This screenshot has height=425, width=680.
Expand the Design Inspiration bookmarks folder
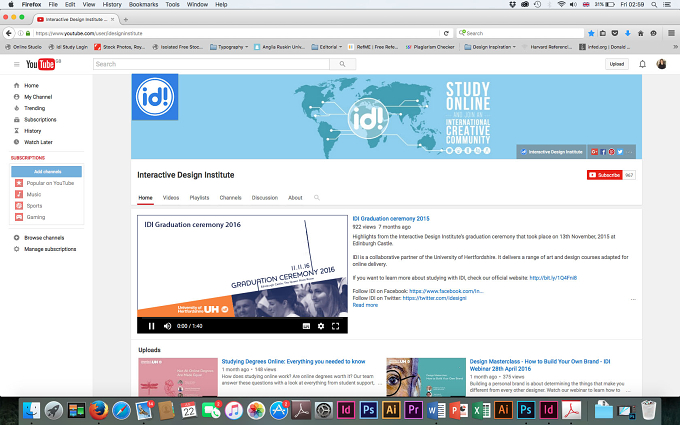pos(490,47)
